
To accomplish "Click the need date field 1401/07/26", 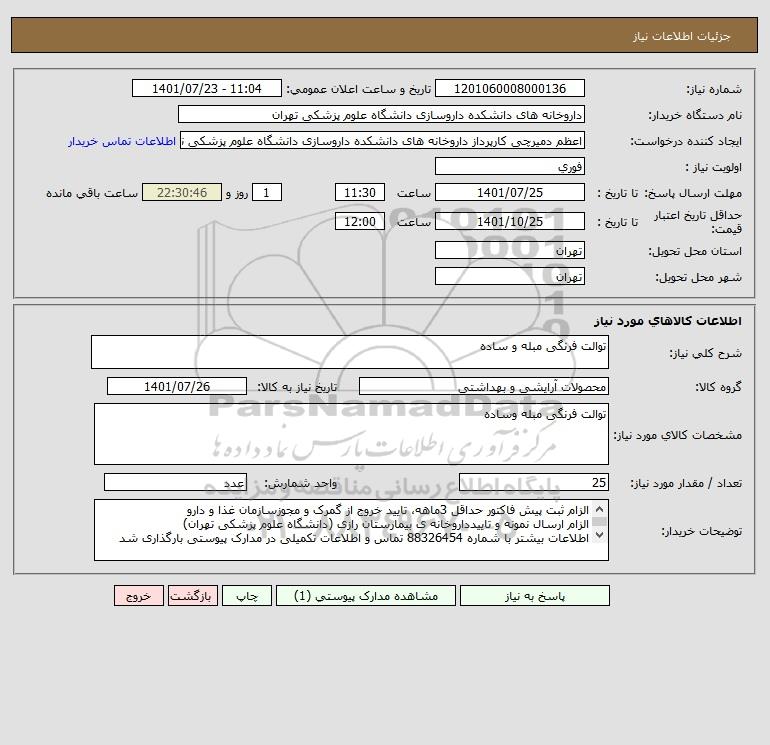I will (177, 386).
